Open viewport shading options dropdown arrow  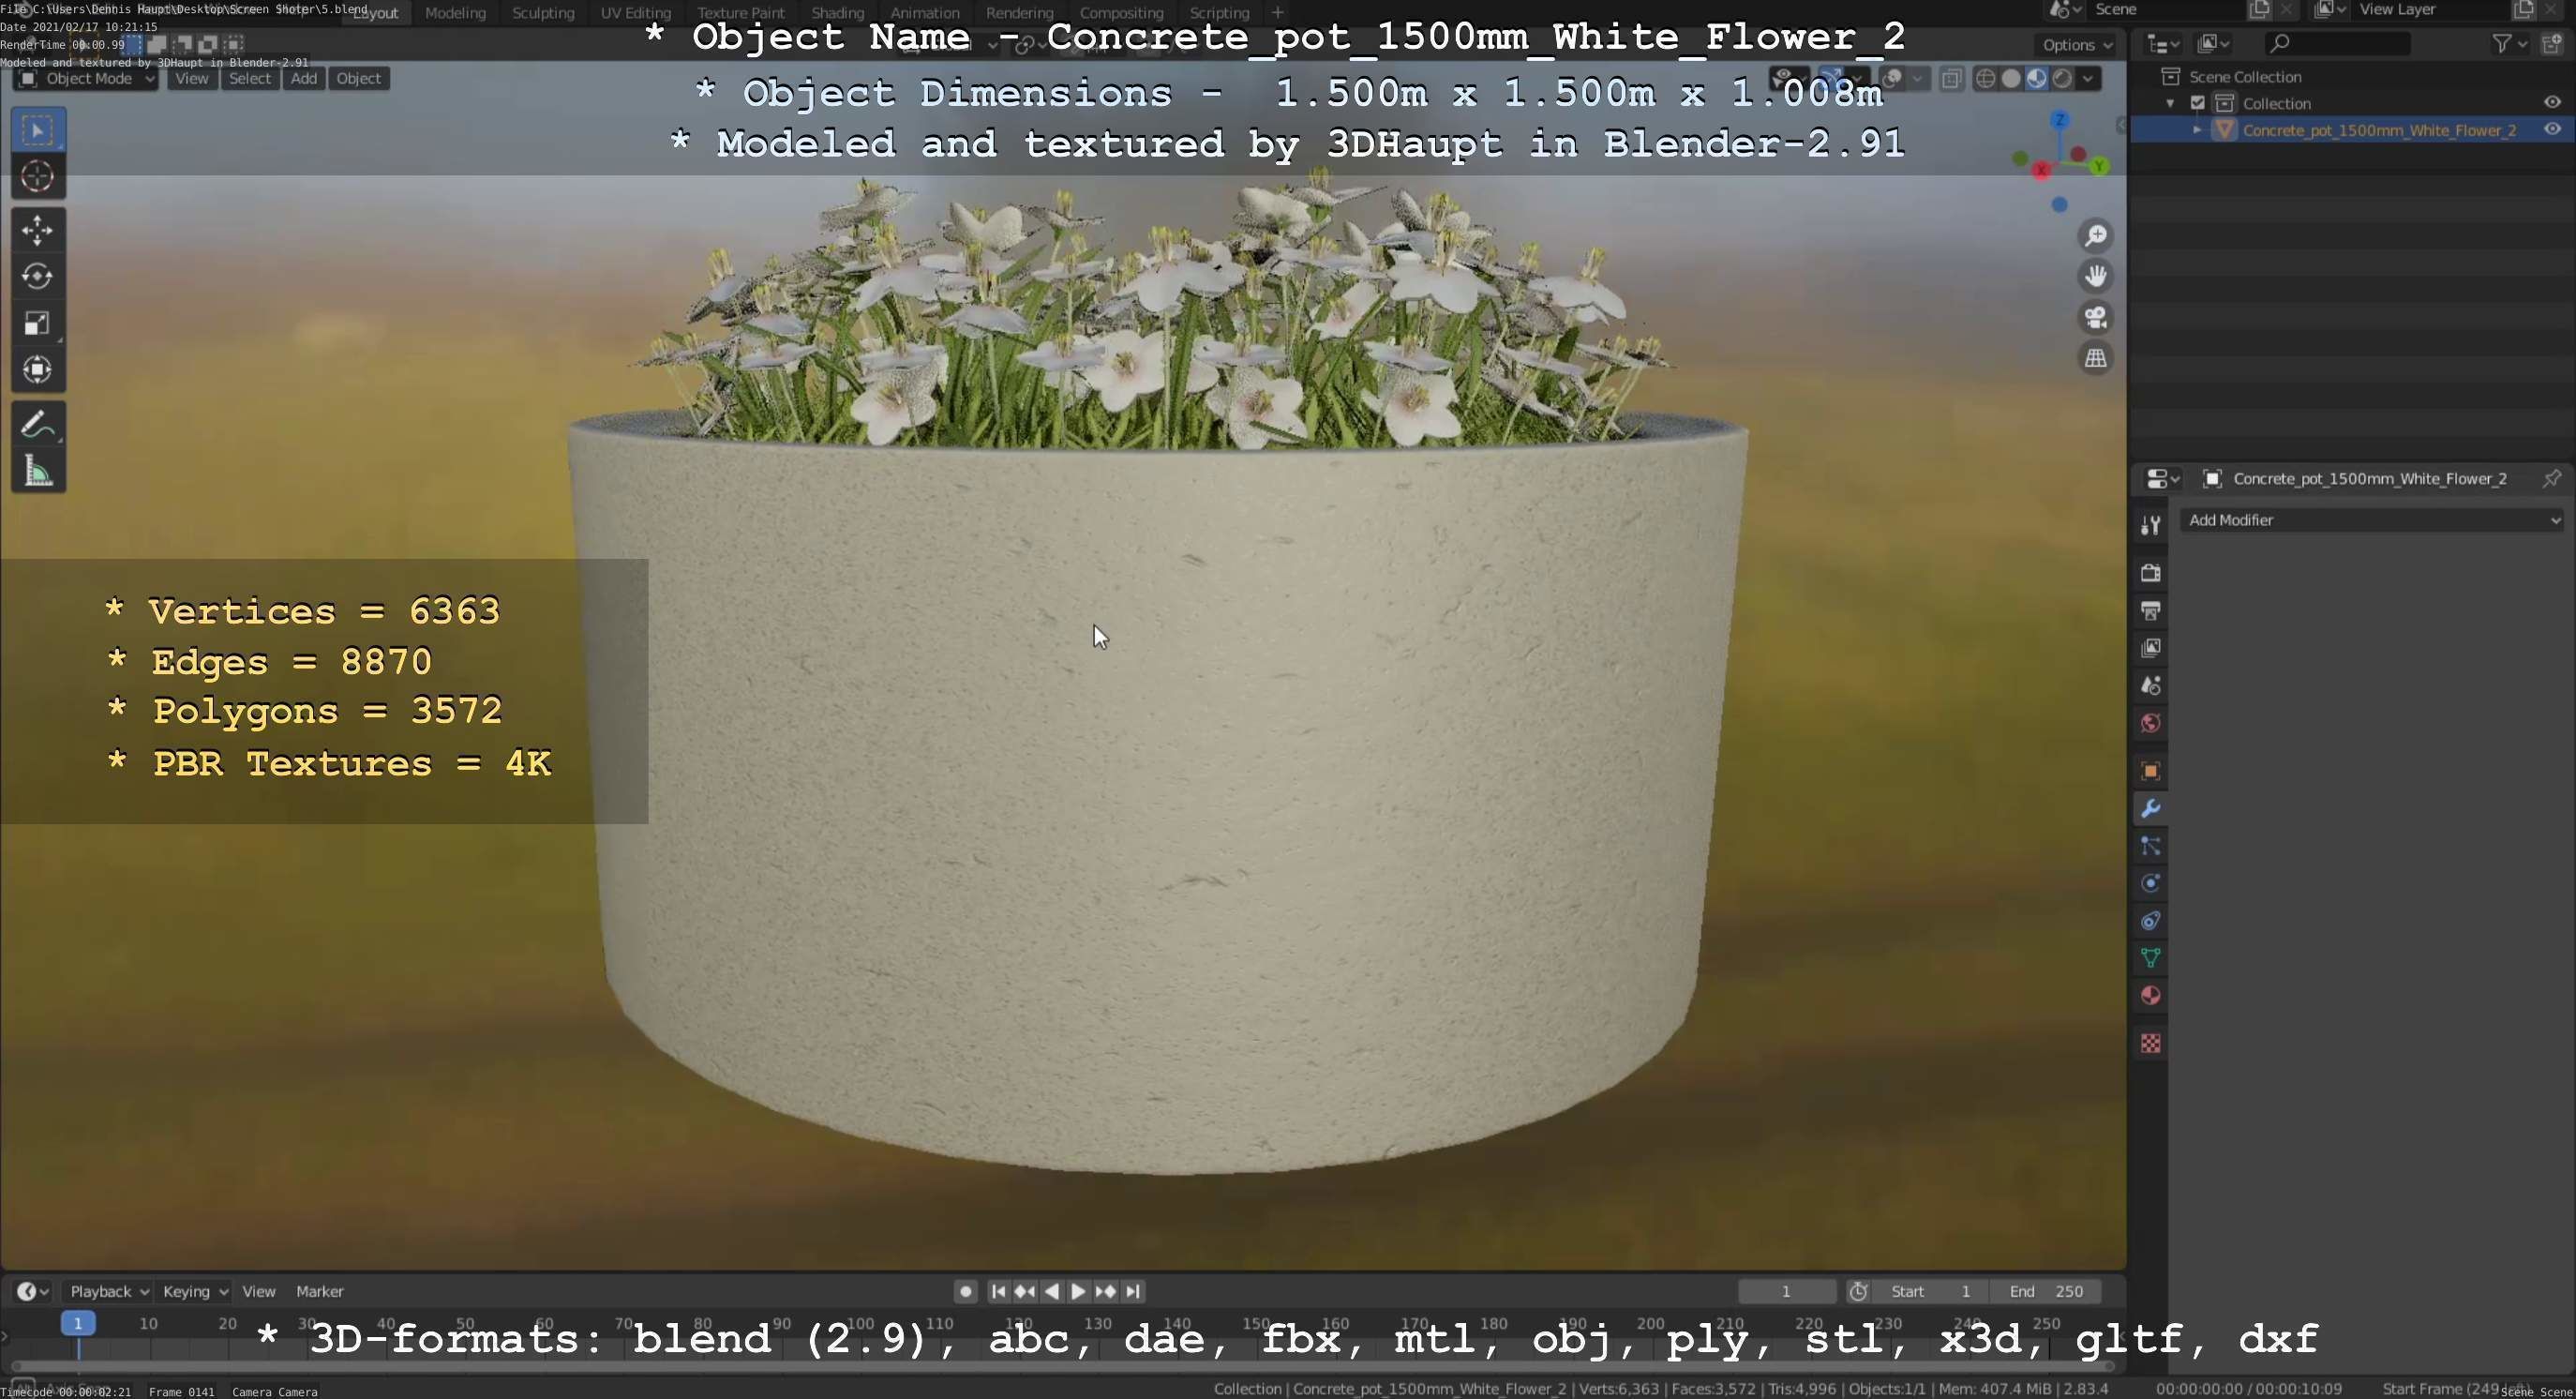point(2088,79)
